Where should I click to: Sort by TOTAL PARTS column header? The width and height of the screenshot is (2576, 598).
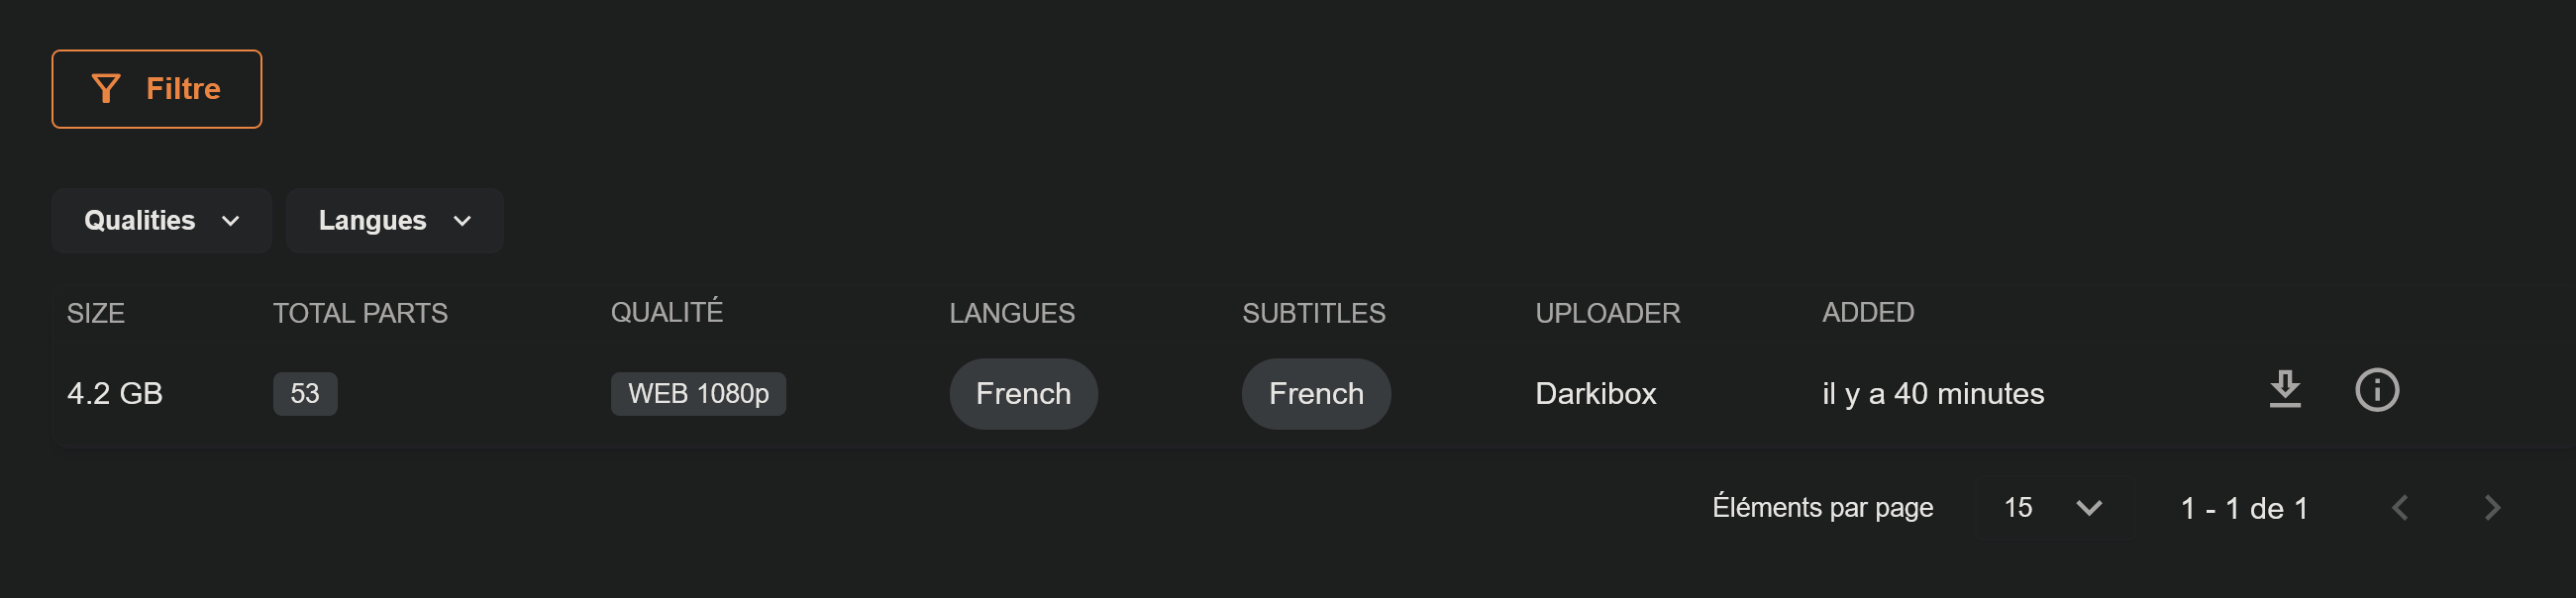pos(360,313)
